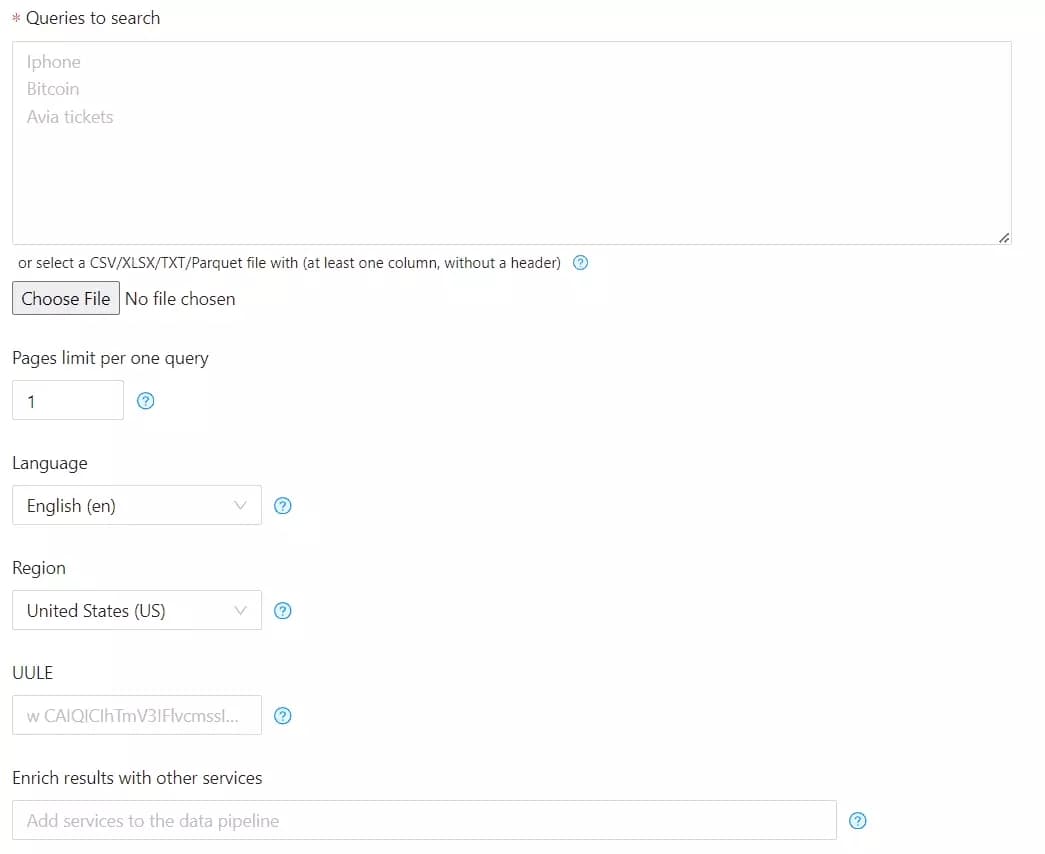Click the UULE input field
Viewport: 1045px width, 854px height.
coord(137,716)
